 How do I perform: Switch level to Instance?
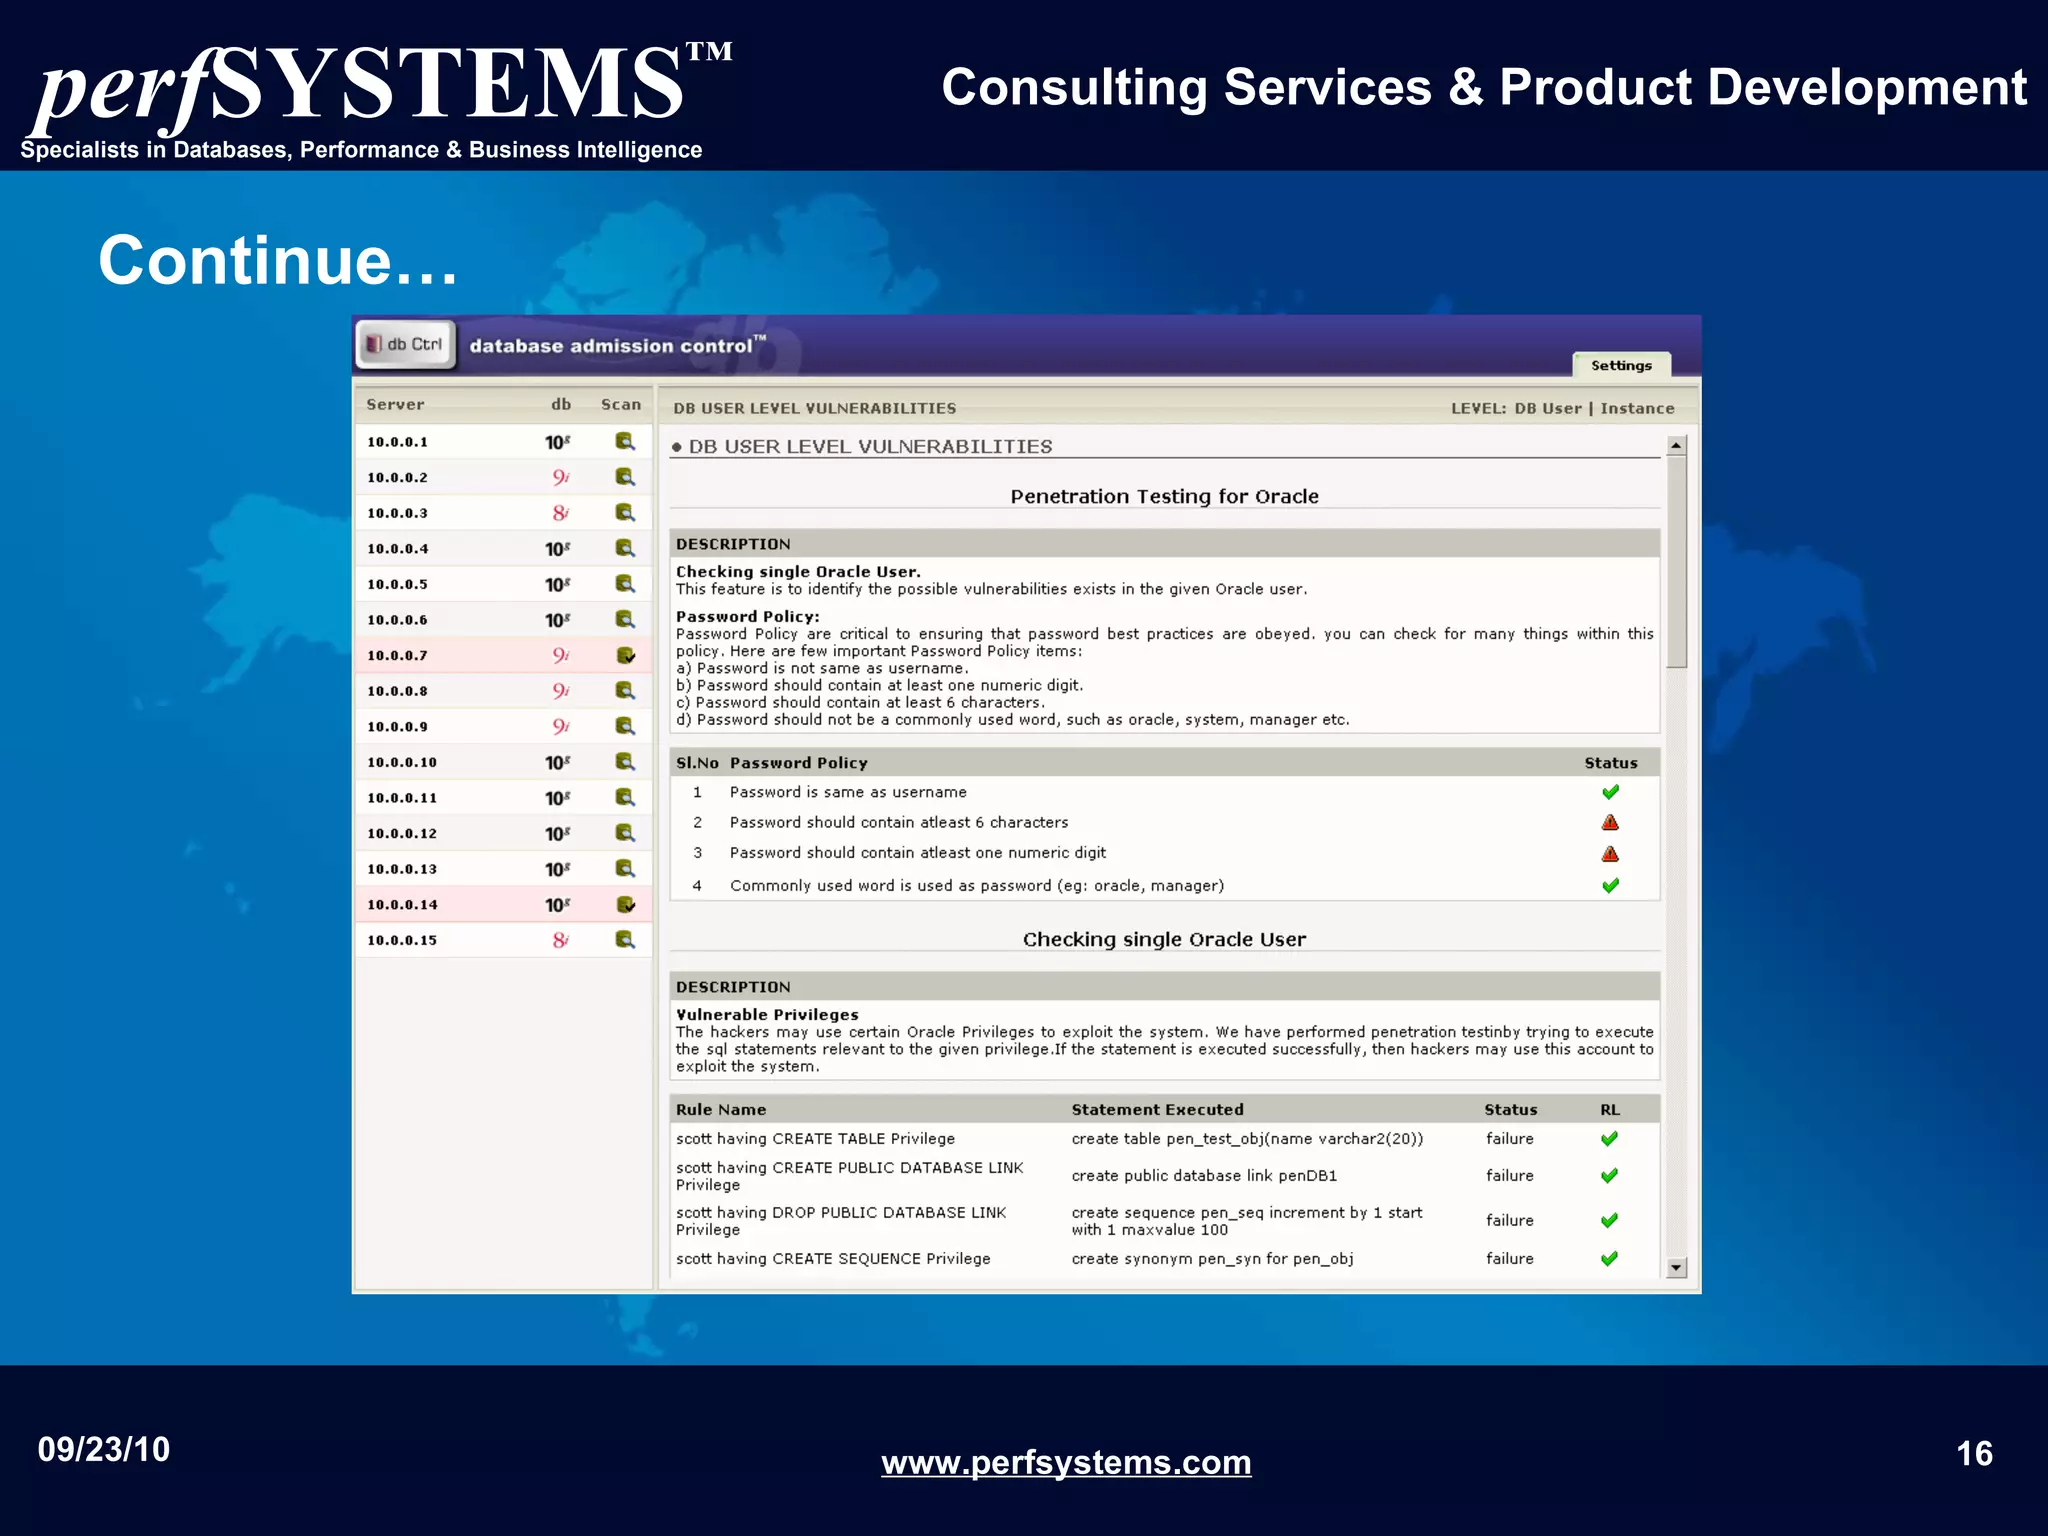pyautogui.click(x=1637, y=408)
